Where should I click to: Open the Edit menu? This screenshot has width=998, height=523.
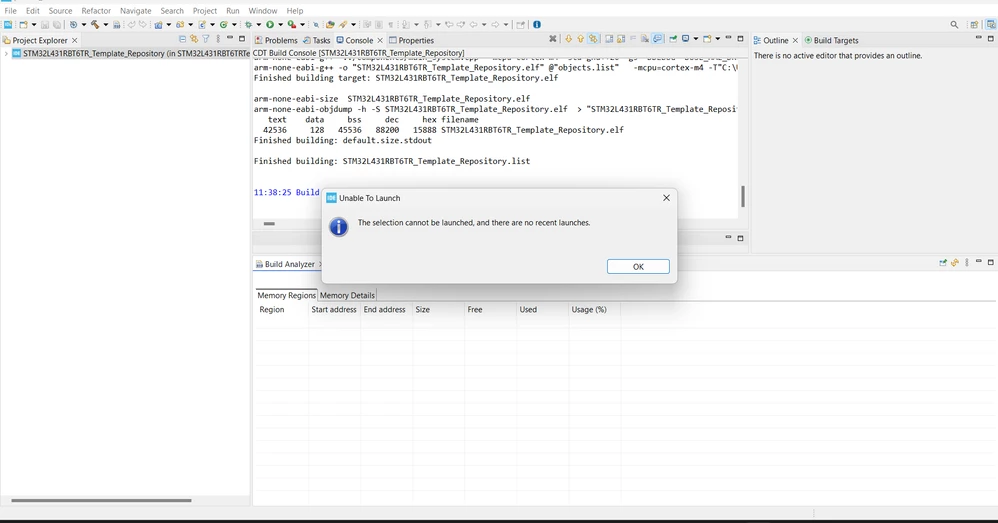(32, 11)
